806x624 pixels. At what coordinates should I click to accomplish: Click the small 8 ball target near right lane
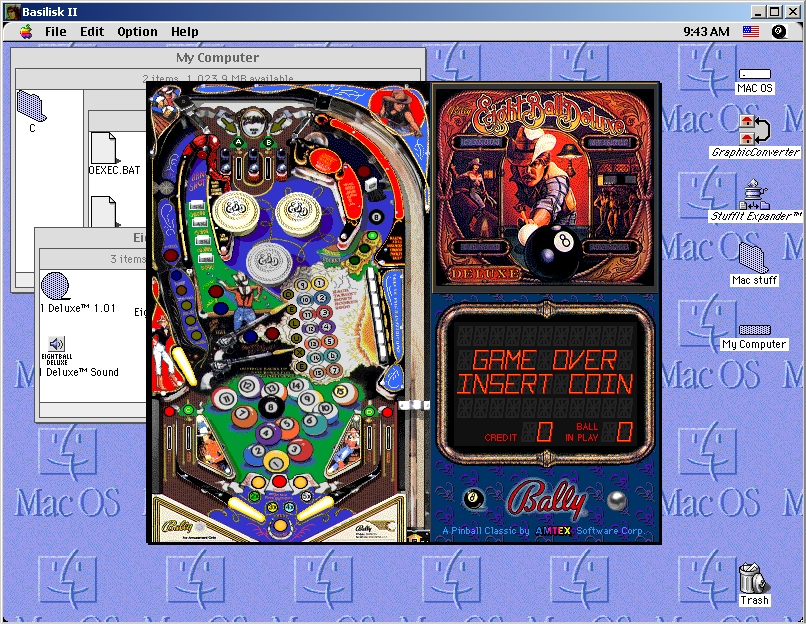pyautogui.click(x=376, y=217)
